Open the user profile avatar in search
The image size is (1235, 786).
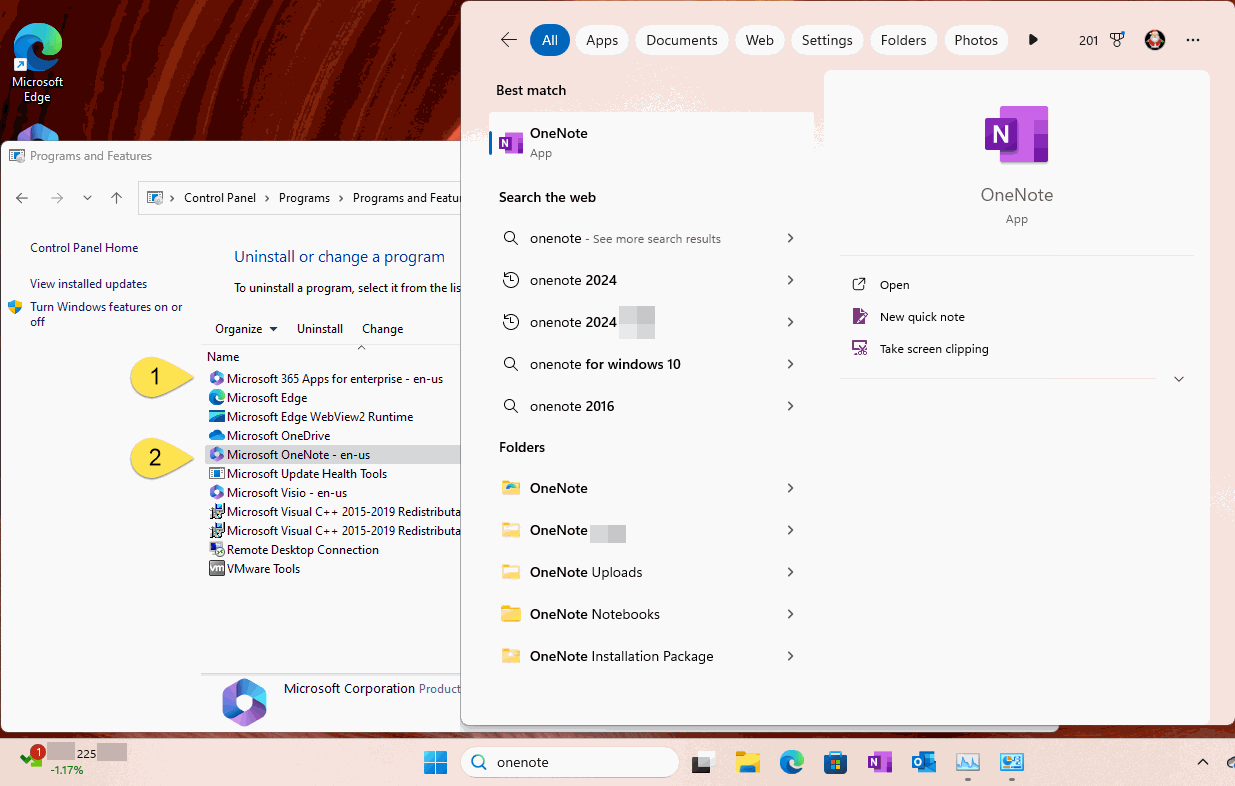point(1155,40)
